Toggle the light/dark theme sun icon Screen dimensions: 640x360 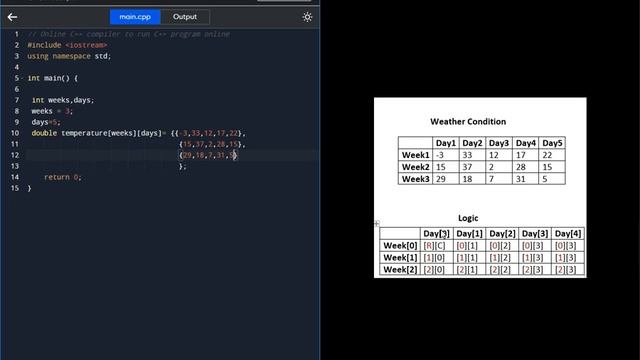click(x=307, y=17)
